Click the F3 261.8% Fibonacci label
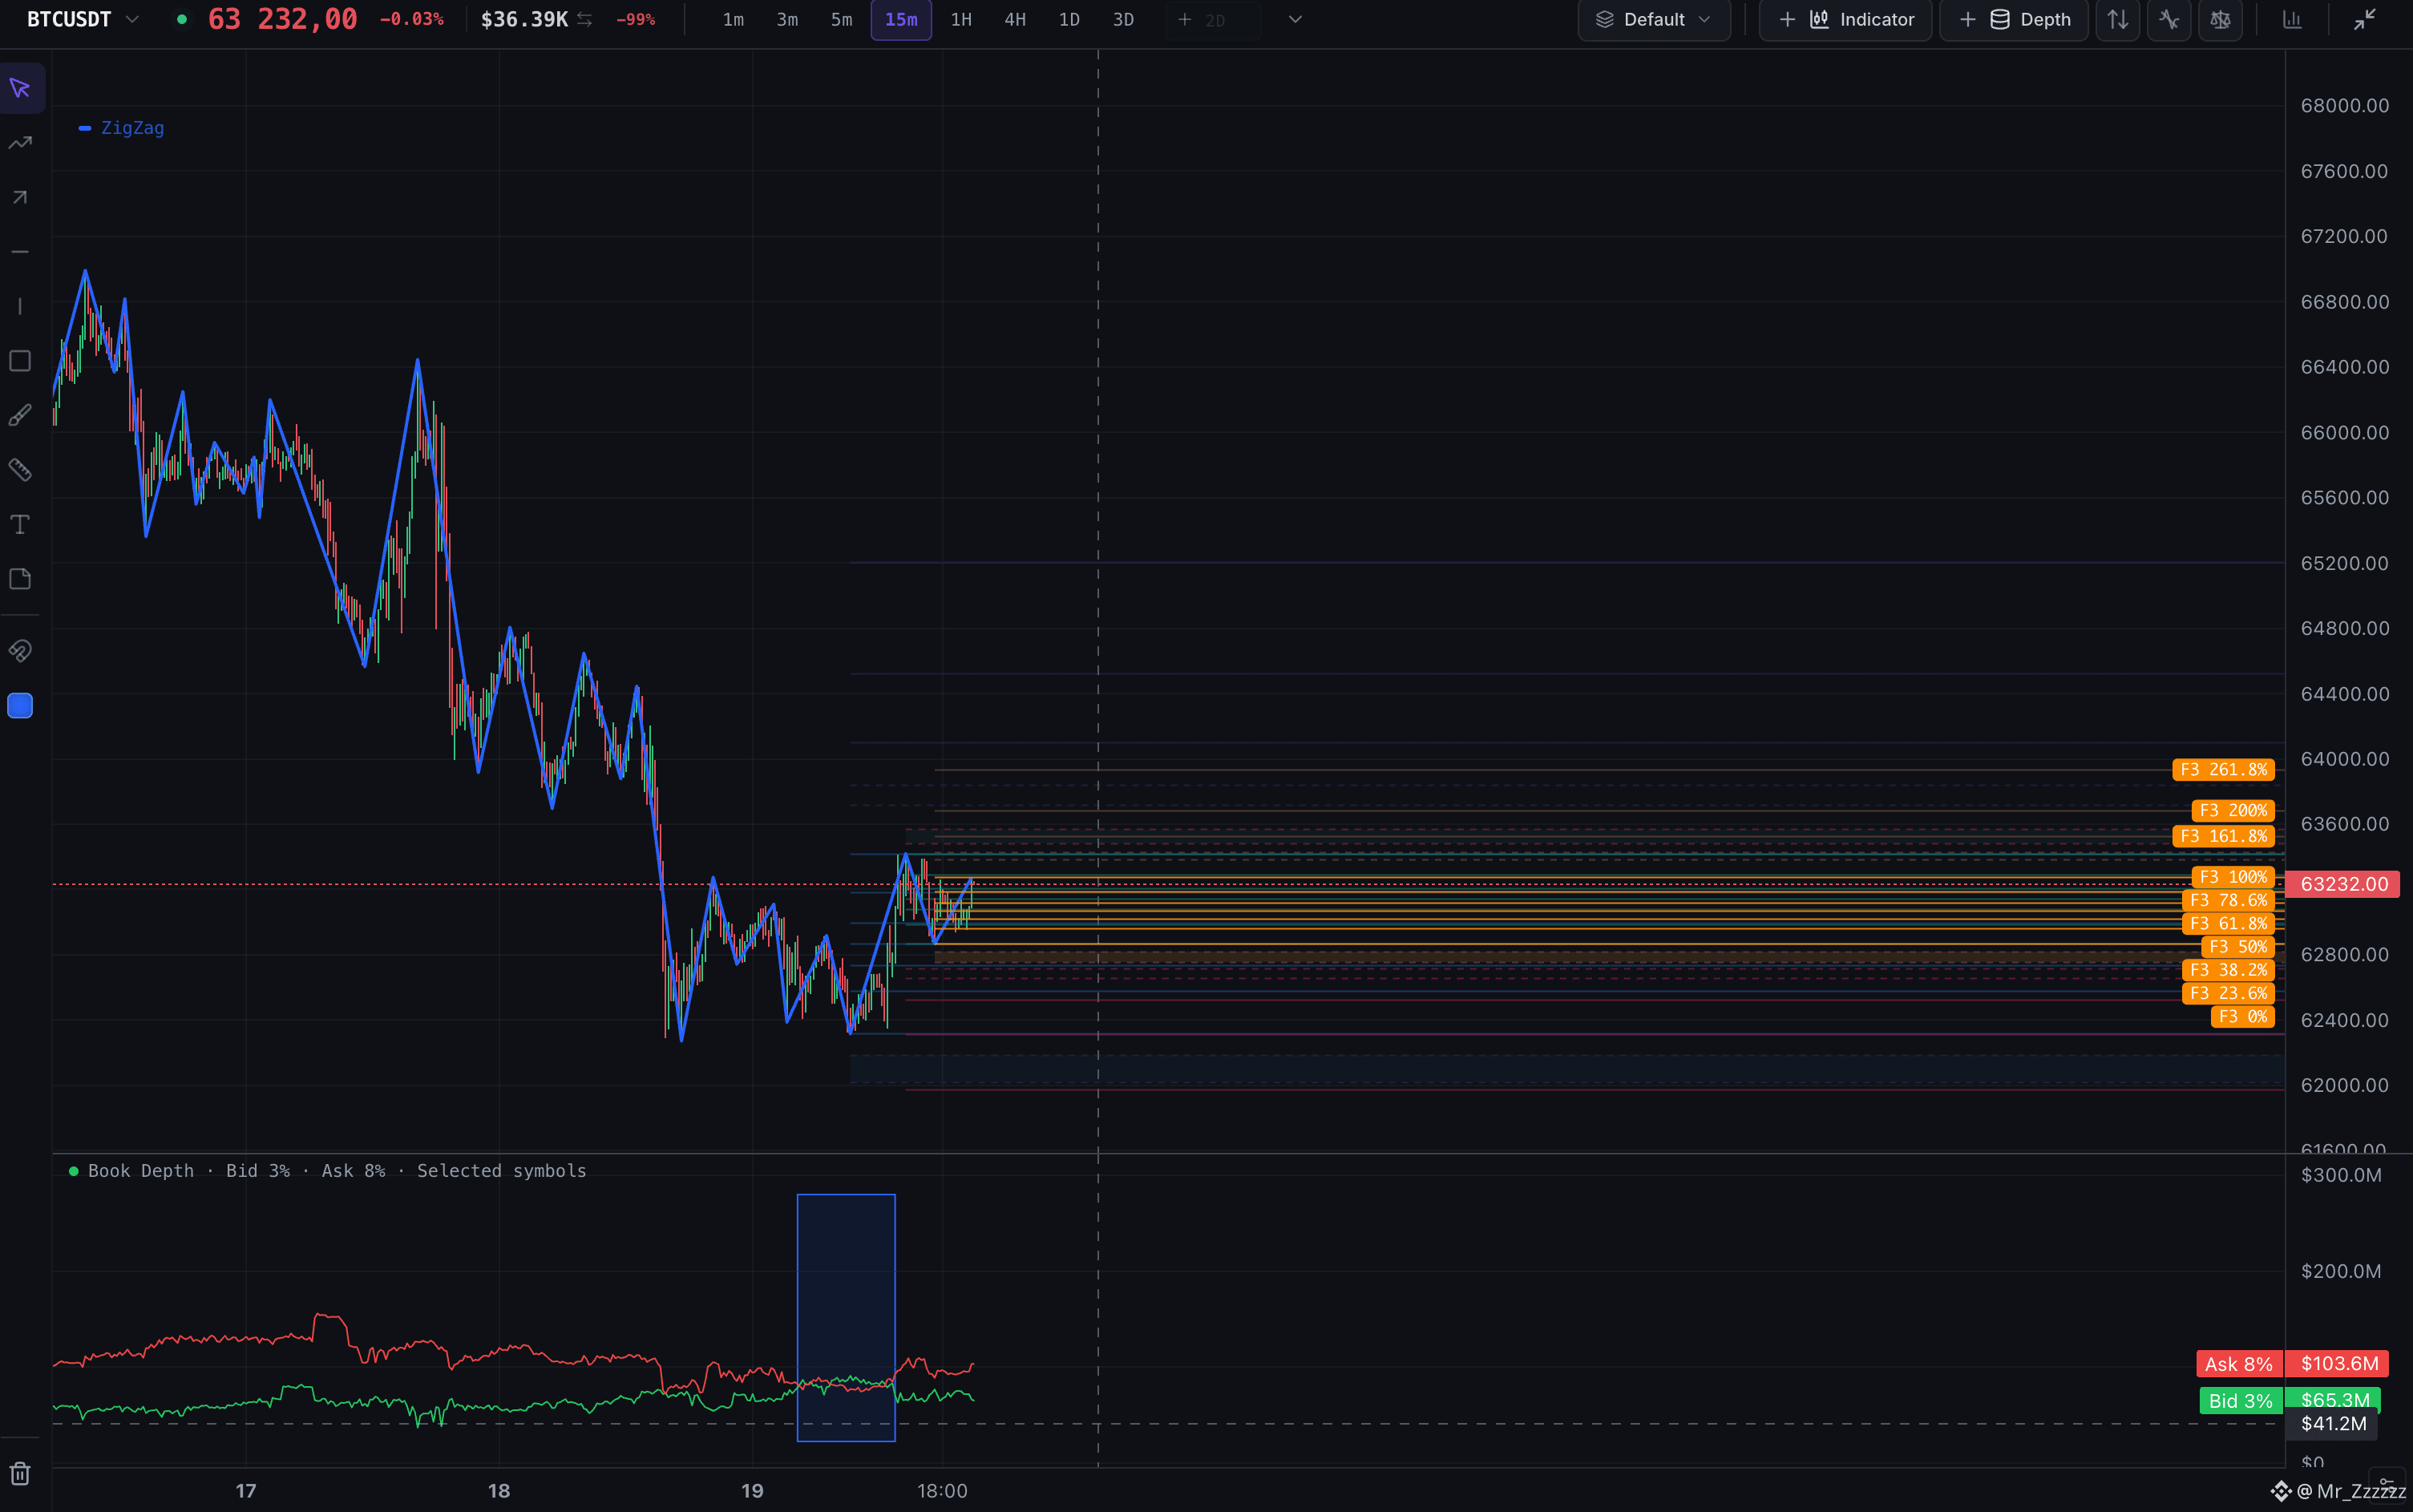 pyautogui.click(x=2223, y=769)
